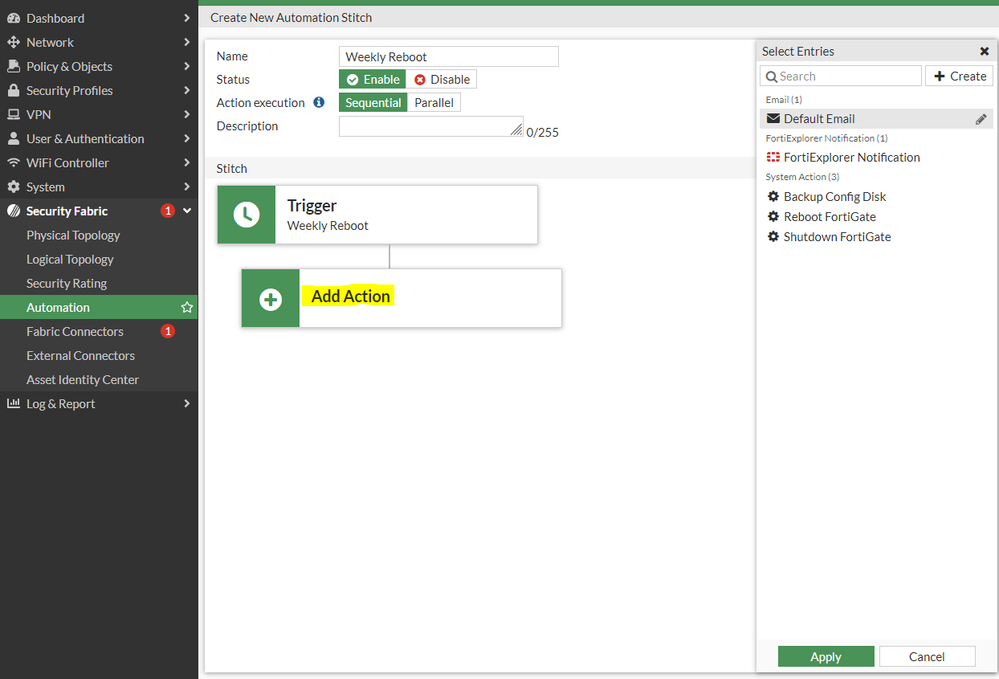Click the Add Action label

[x=350, y=296]
